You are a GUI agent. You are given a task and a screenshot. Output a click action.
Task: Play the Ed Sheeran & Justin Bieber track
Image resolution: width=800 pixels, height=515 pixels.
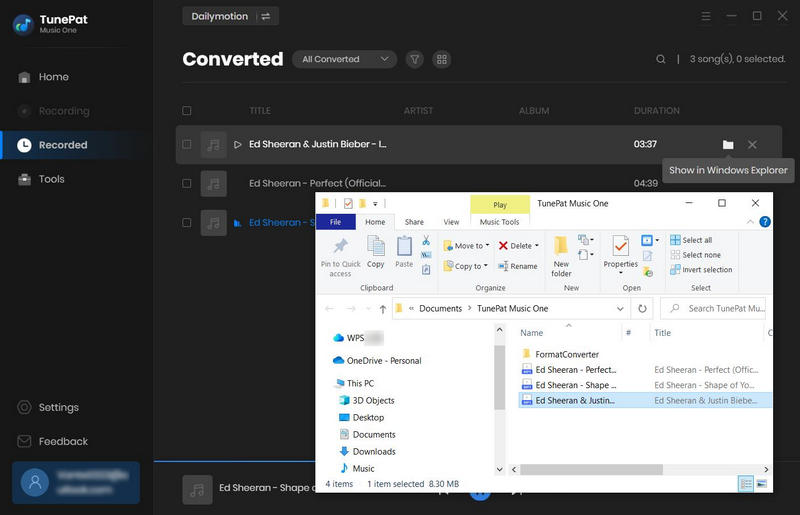pyautogui.click(x=238, y=145)
